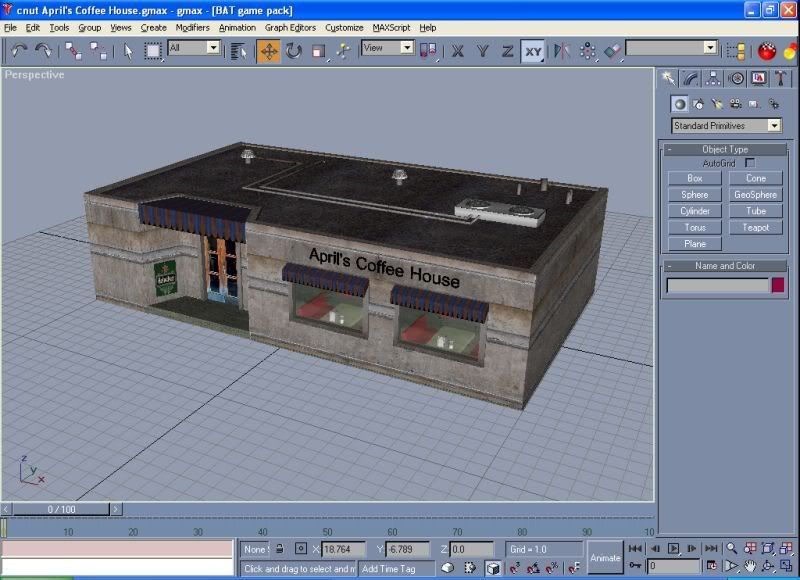Open the Shapes category in Create panel
Viewport: 800px width, 580px height.
[x=698, y=104]
